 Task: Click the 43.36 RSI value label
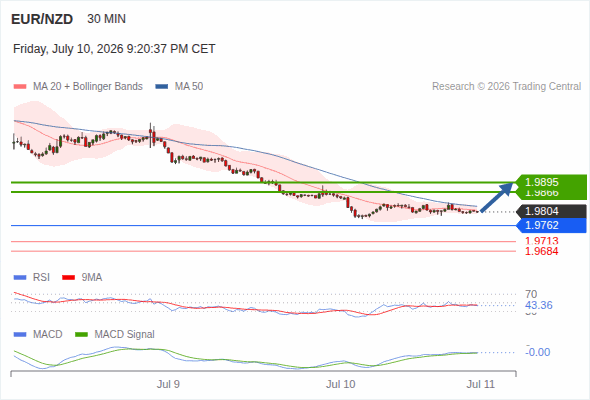(538, 305)
